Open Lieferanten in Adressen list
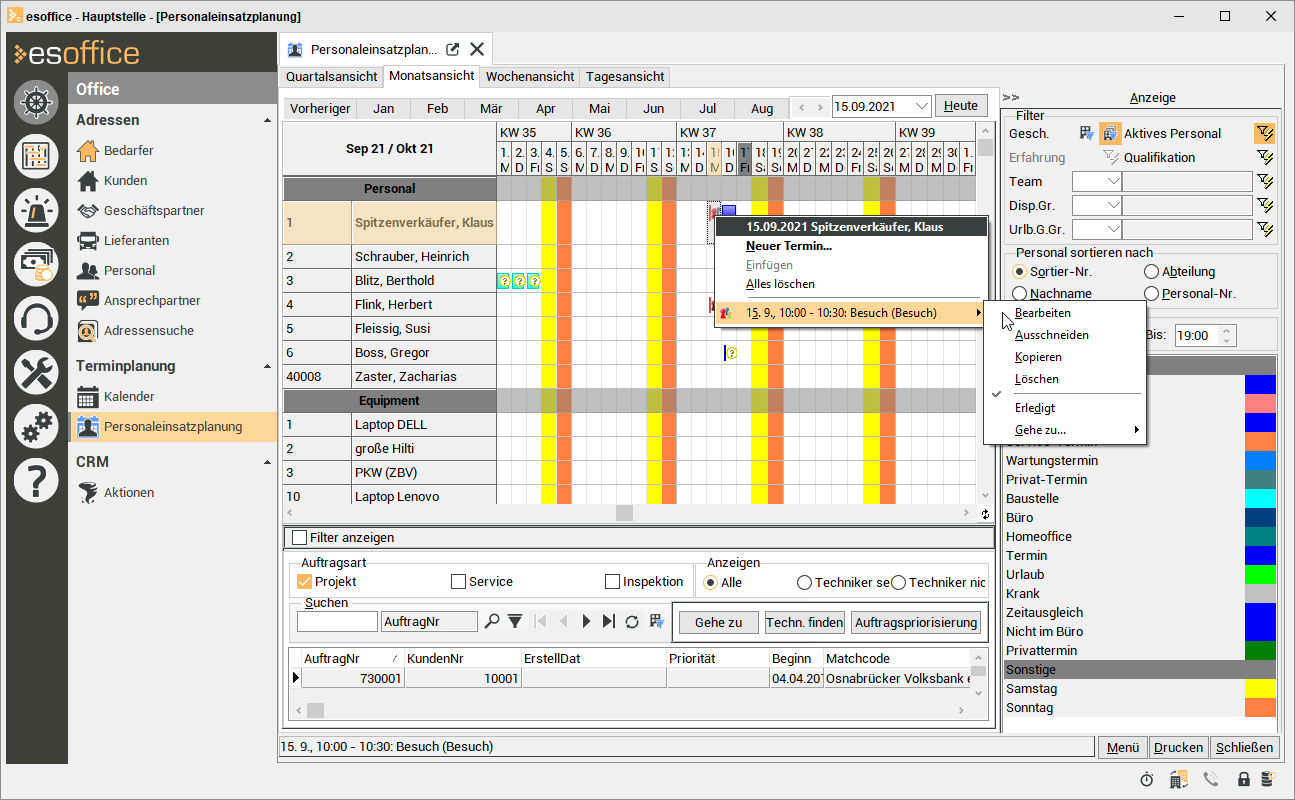 point(136,240)
